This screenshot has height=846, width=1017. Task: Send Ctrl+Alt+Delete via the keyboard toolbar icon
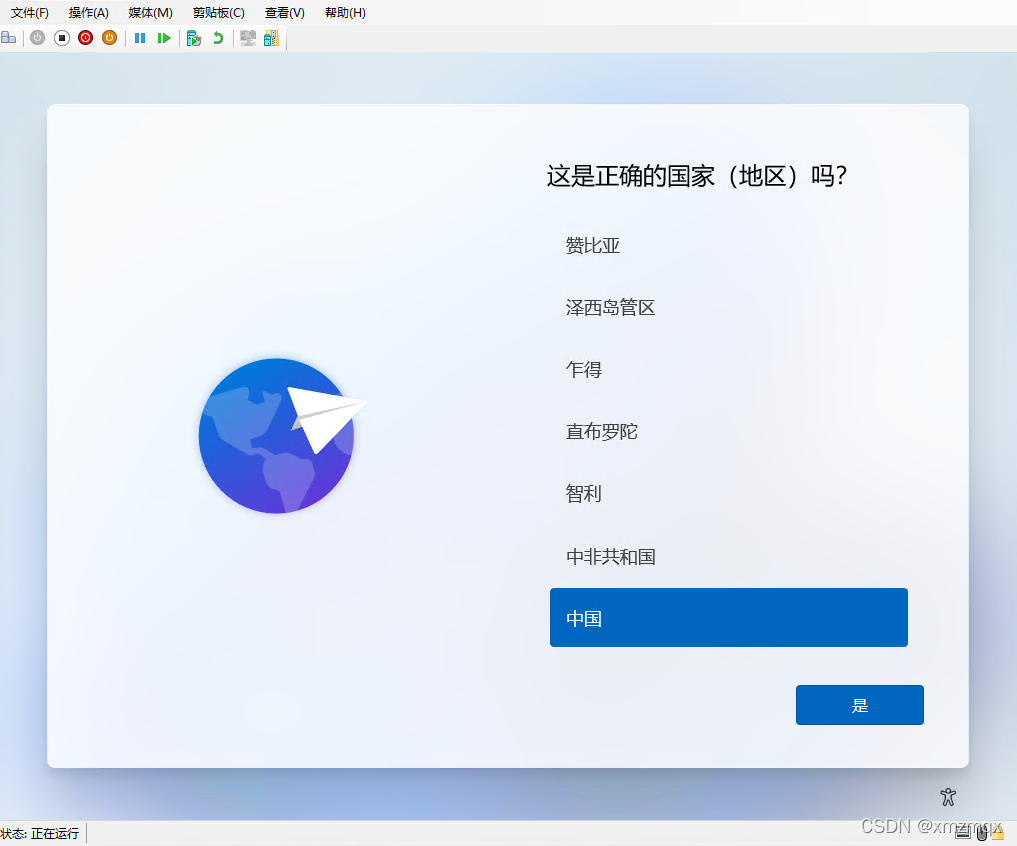[8, 38]
